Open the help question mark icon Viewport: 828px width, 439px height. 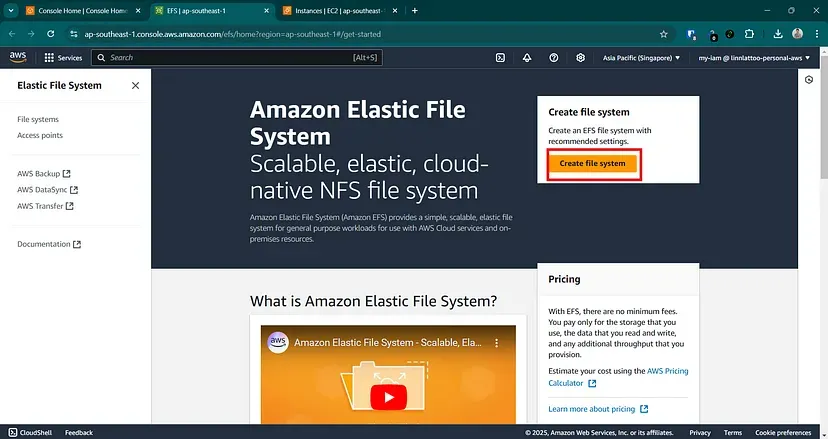pyautogui.click(x=553, y=58)
